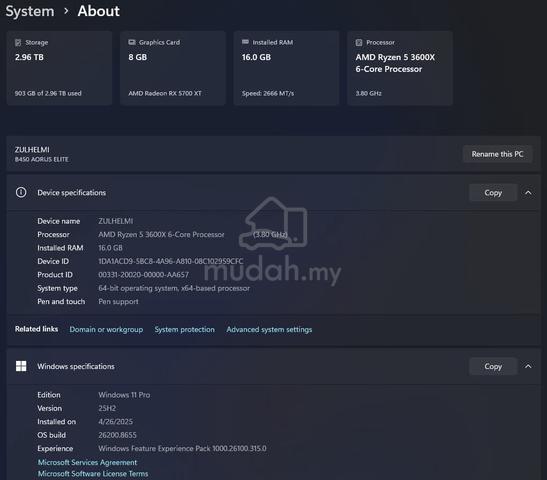547x480 pixels.
Task: Open Microsoft Services Agreement link
Action: [87, 462]
